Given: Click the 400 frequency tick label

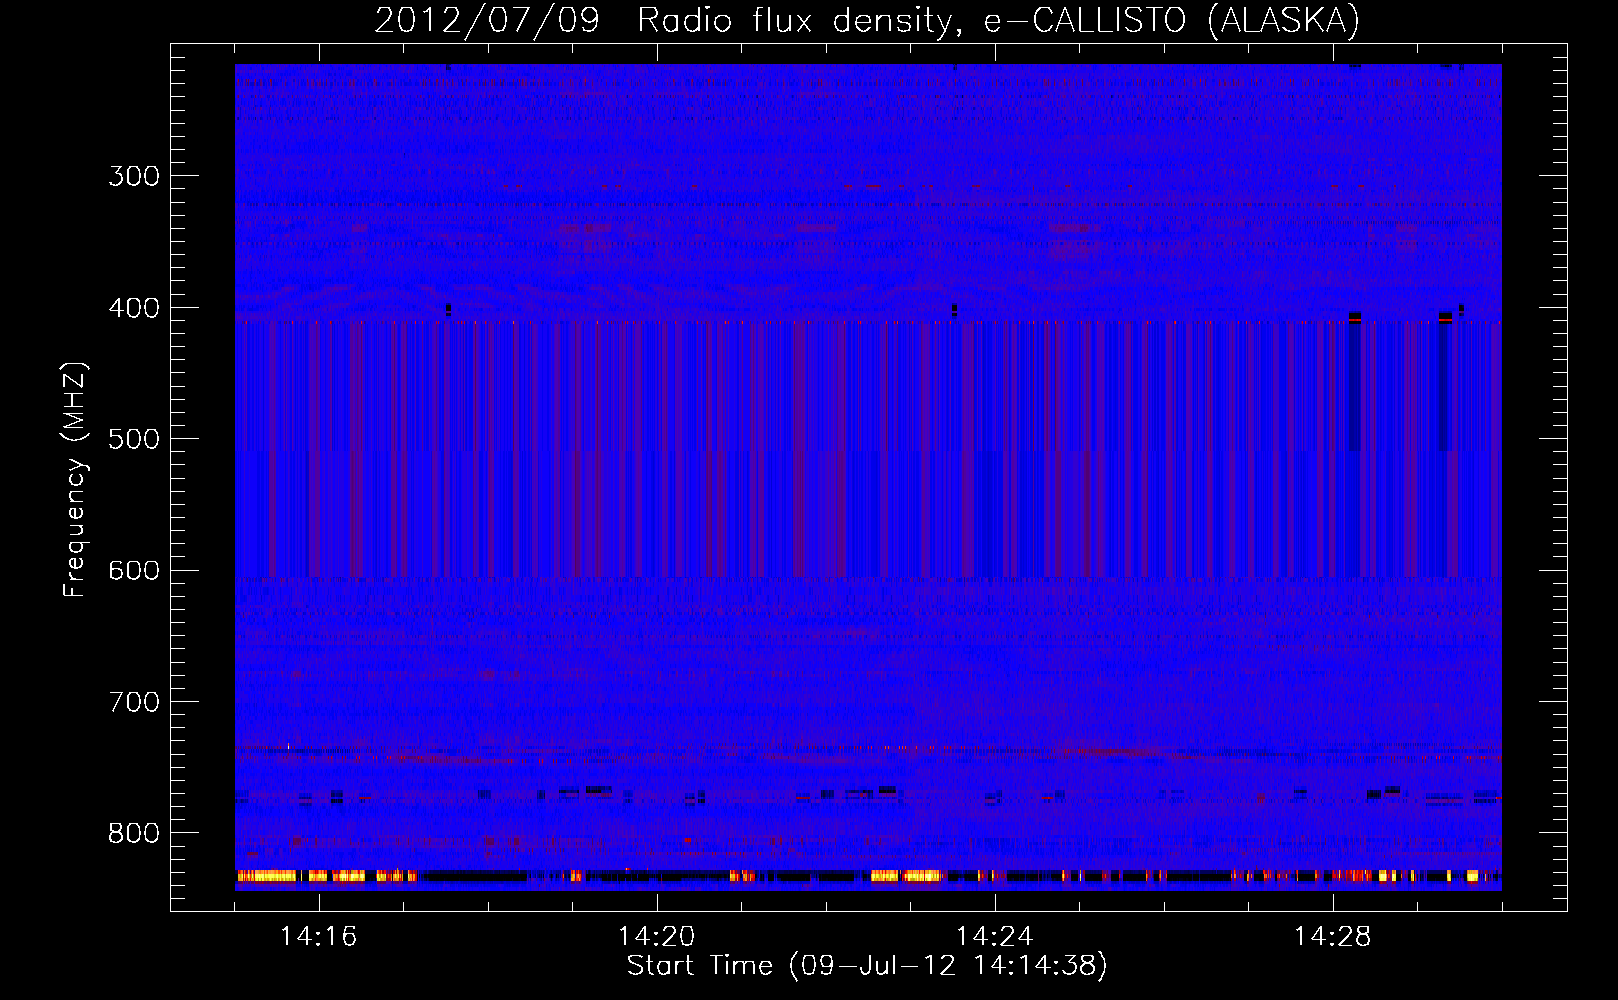Looking at the screenshot, I should pyautogui.click(x=134, y=308).
